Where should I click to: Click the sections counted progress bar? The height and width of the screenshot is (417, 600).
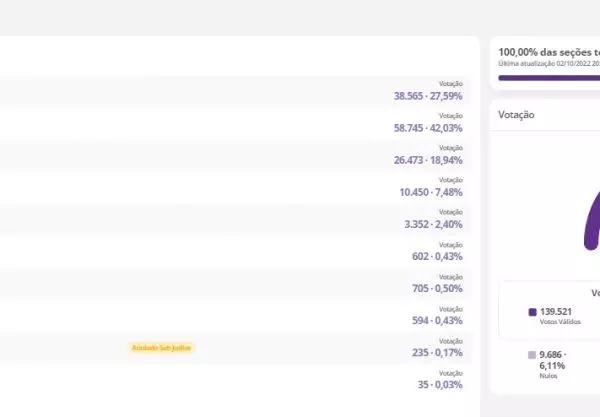tap(548, 76)
